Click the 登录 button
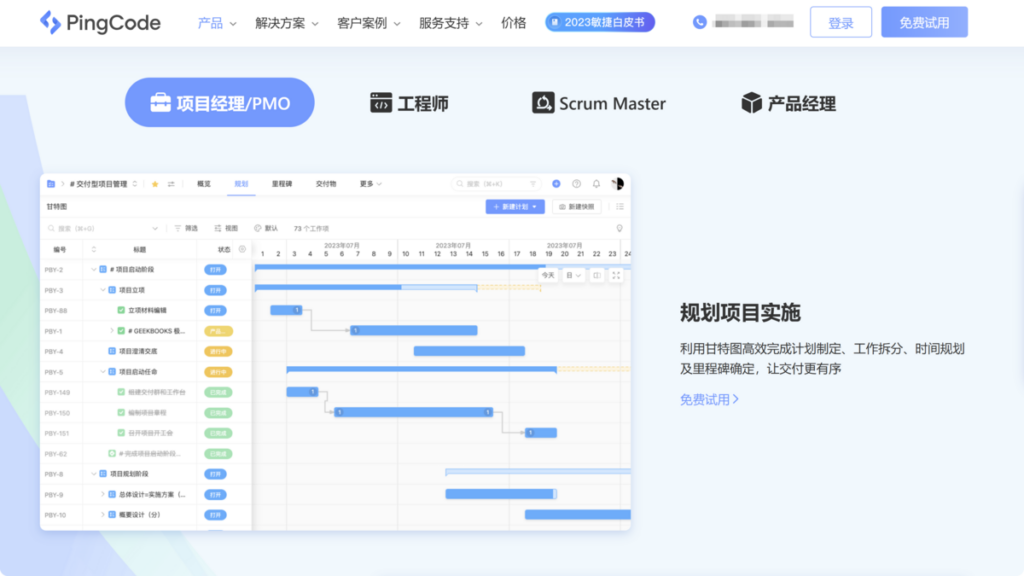1024x576 pixels. tap(840, 21)
